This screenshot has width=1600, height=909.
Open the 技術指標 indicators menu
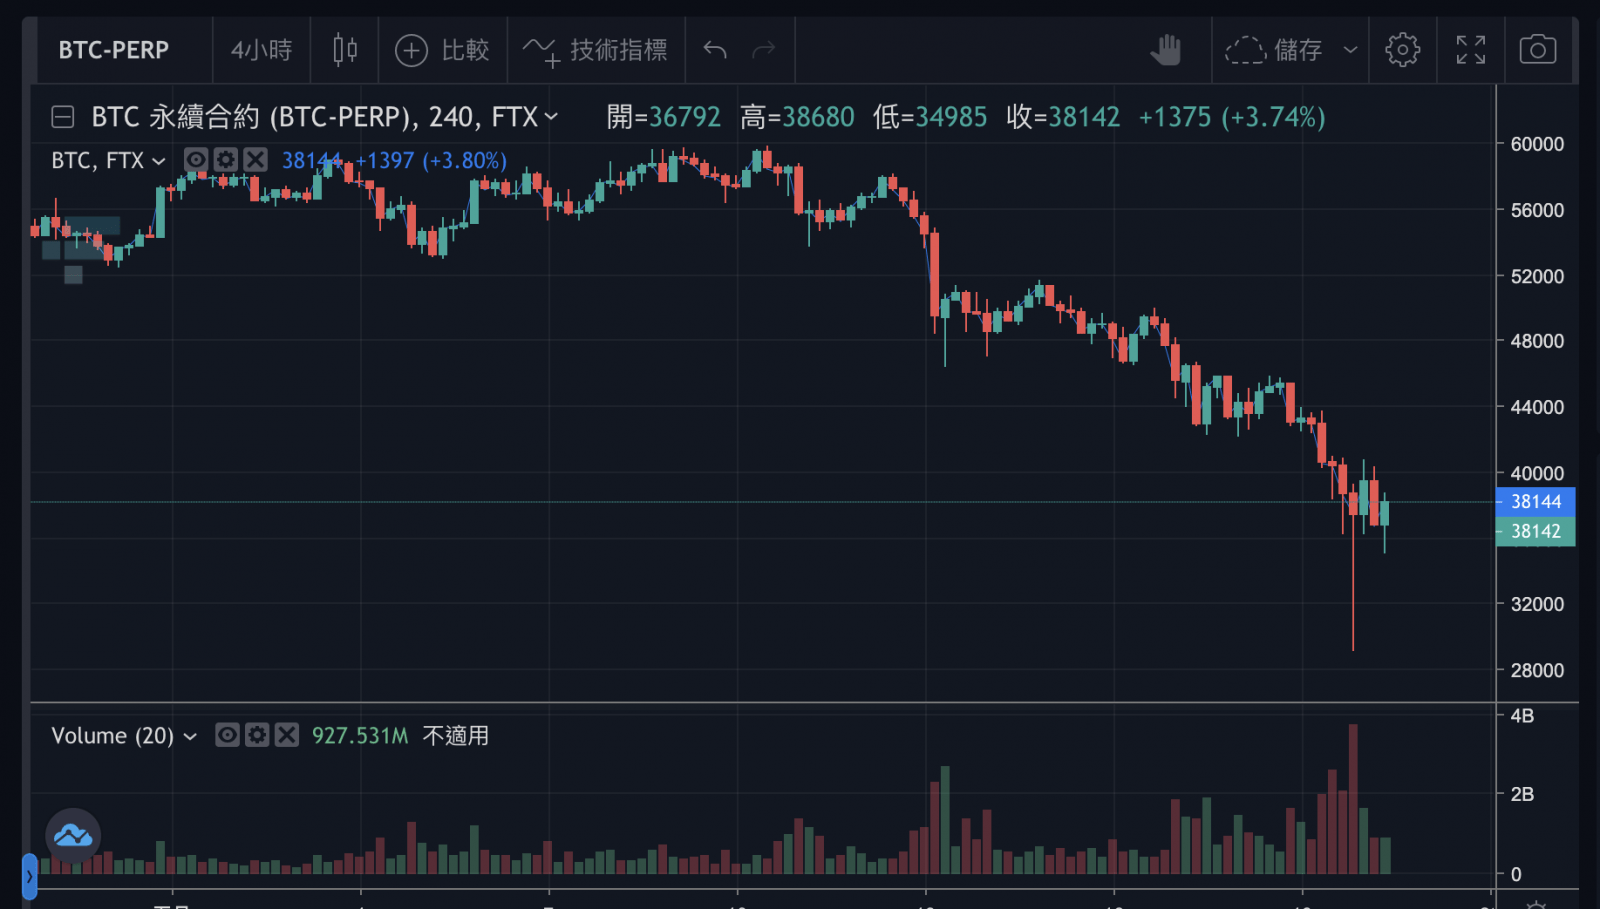point(596,49)
